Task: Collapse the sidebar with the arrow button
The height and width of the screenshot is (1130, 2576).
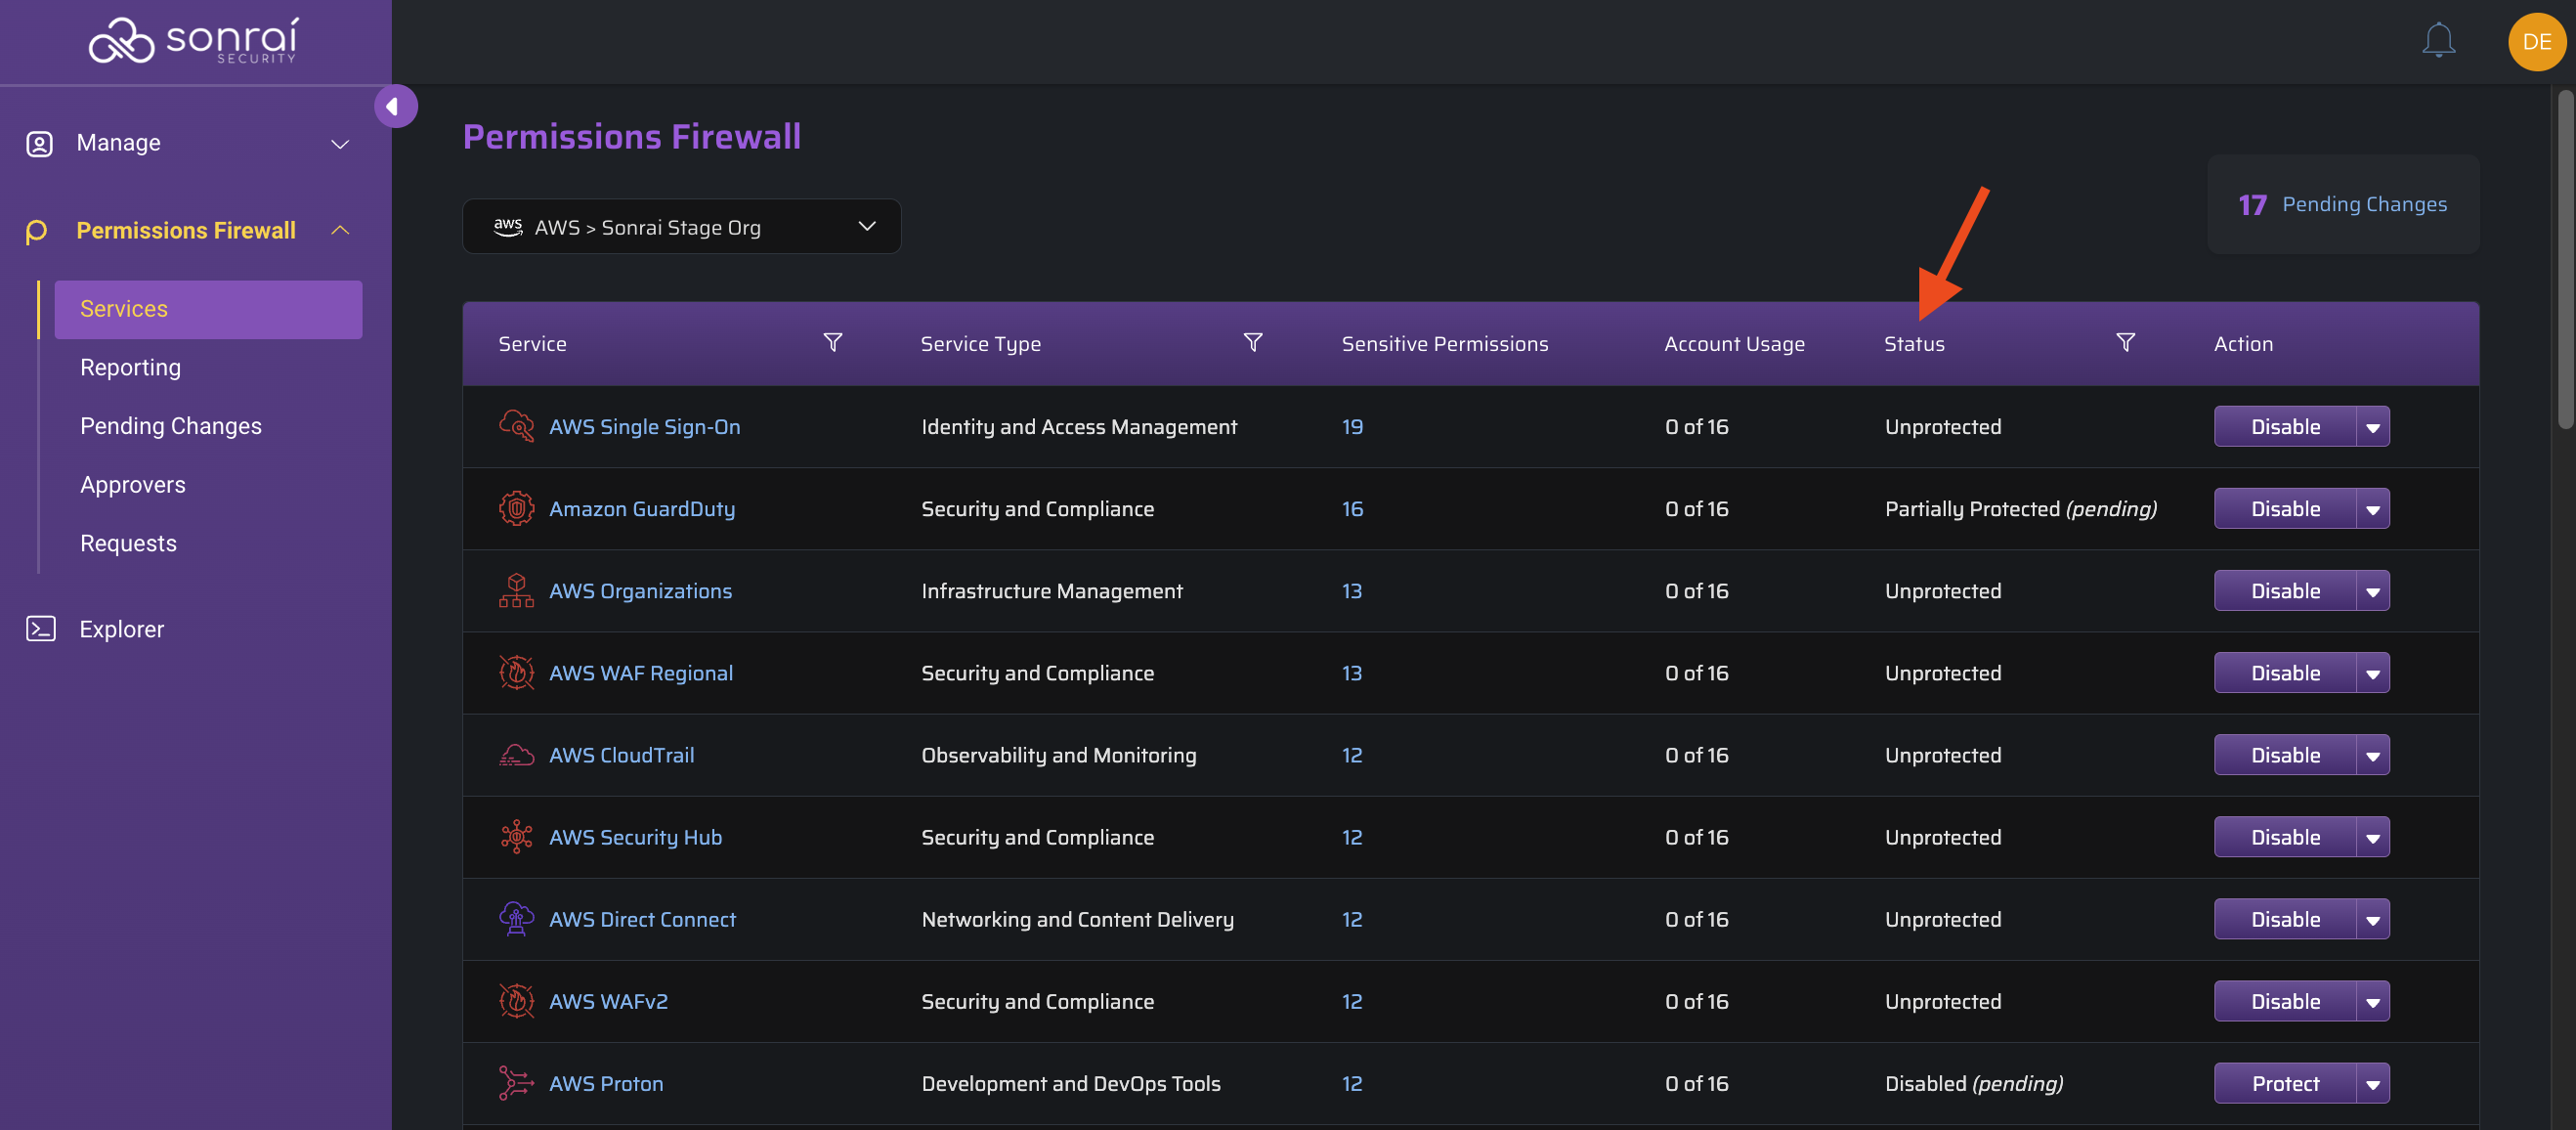Action: point(395,106)
